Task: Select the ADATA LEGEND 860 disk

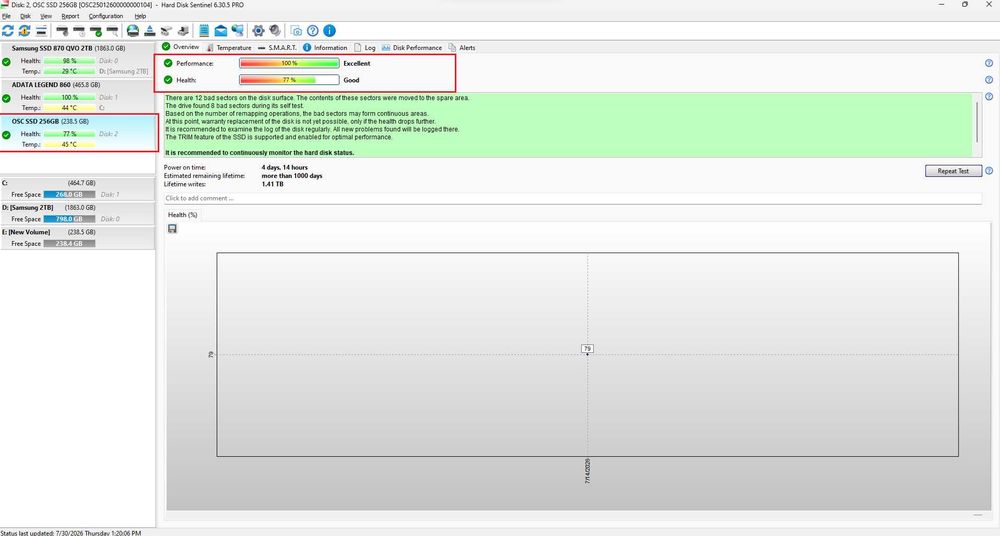Action: point(78,96)
